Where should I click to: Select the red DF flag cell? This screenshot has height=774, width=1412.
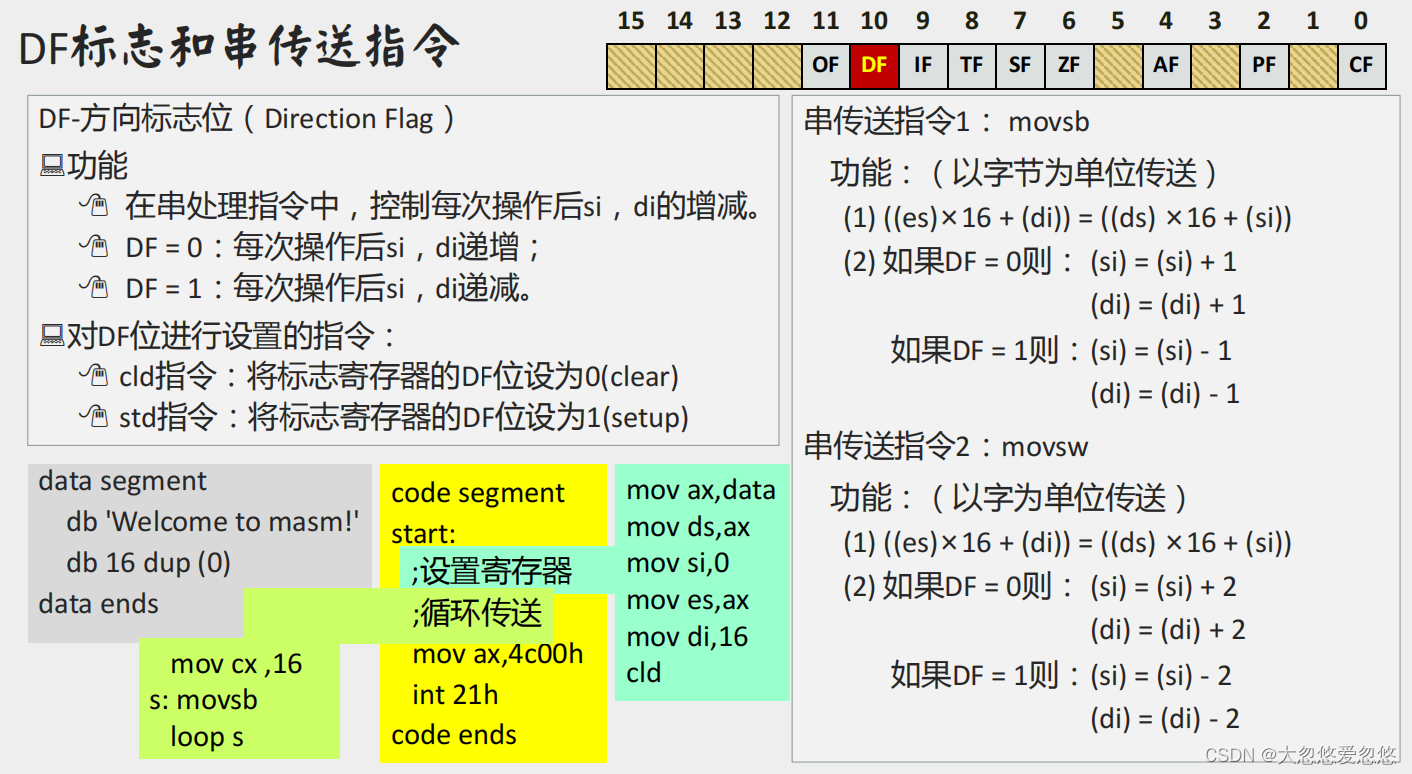pos(874,65)
